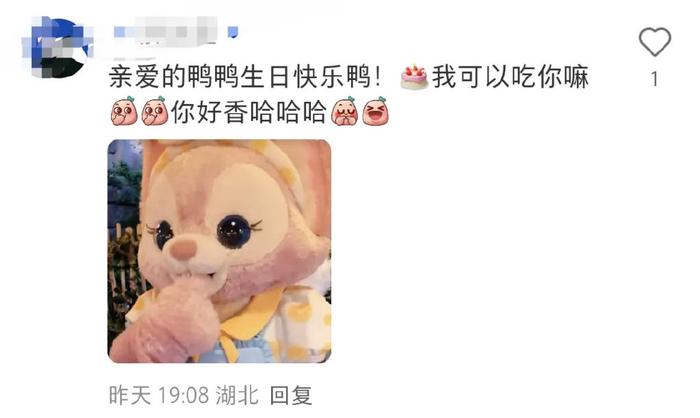Click the bunny's pink nose in the photo
700x418 pixels.
[x=184, y=248]
